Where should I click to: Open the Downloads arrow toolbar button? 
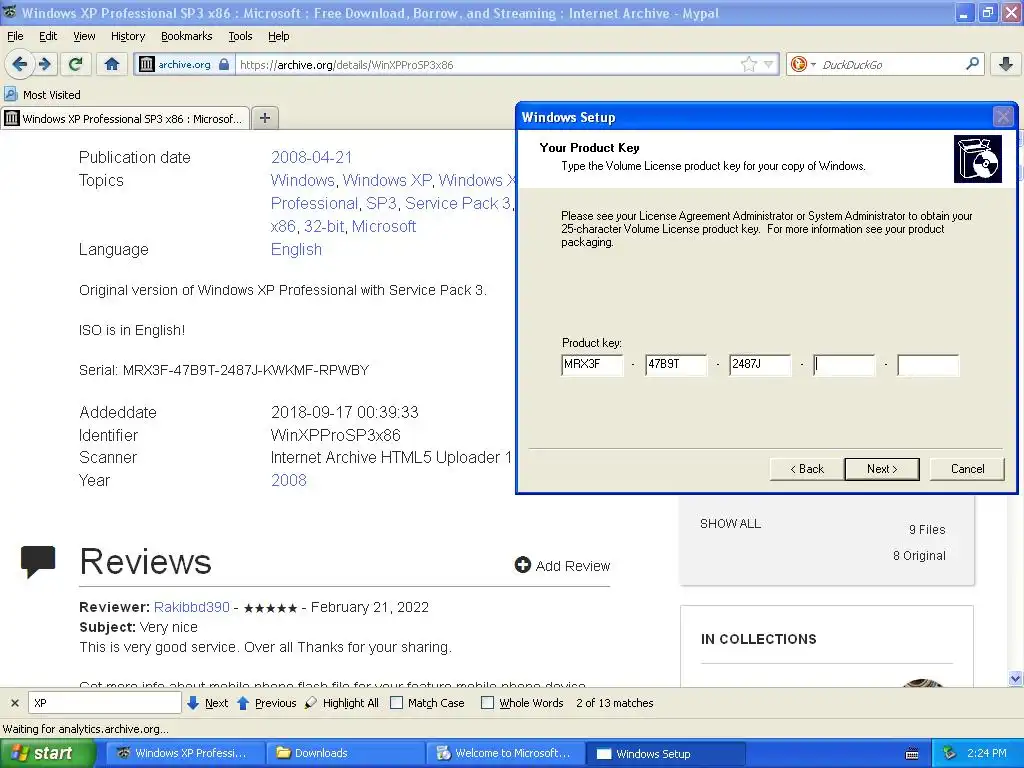[1006, 64]
